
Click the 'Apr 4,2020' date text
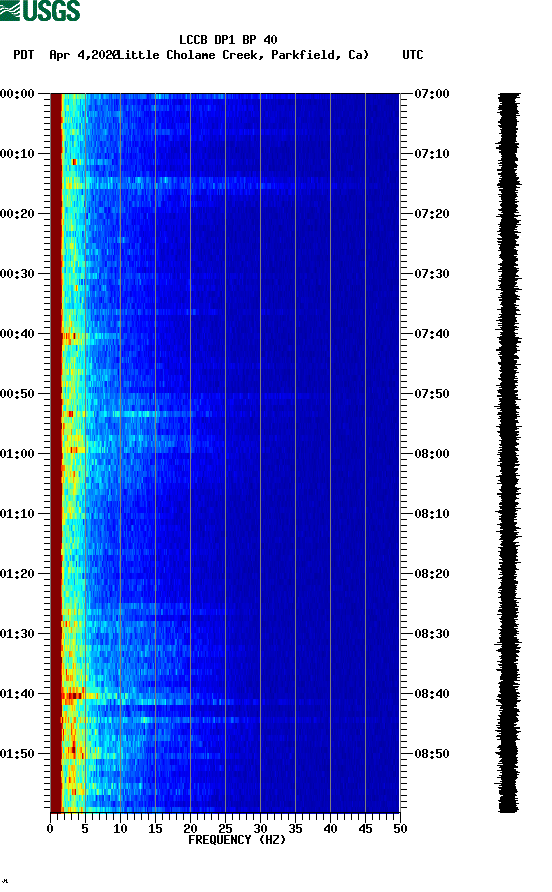(84, 55)
